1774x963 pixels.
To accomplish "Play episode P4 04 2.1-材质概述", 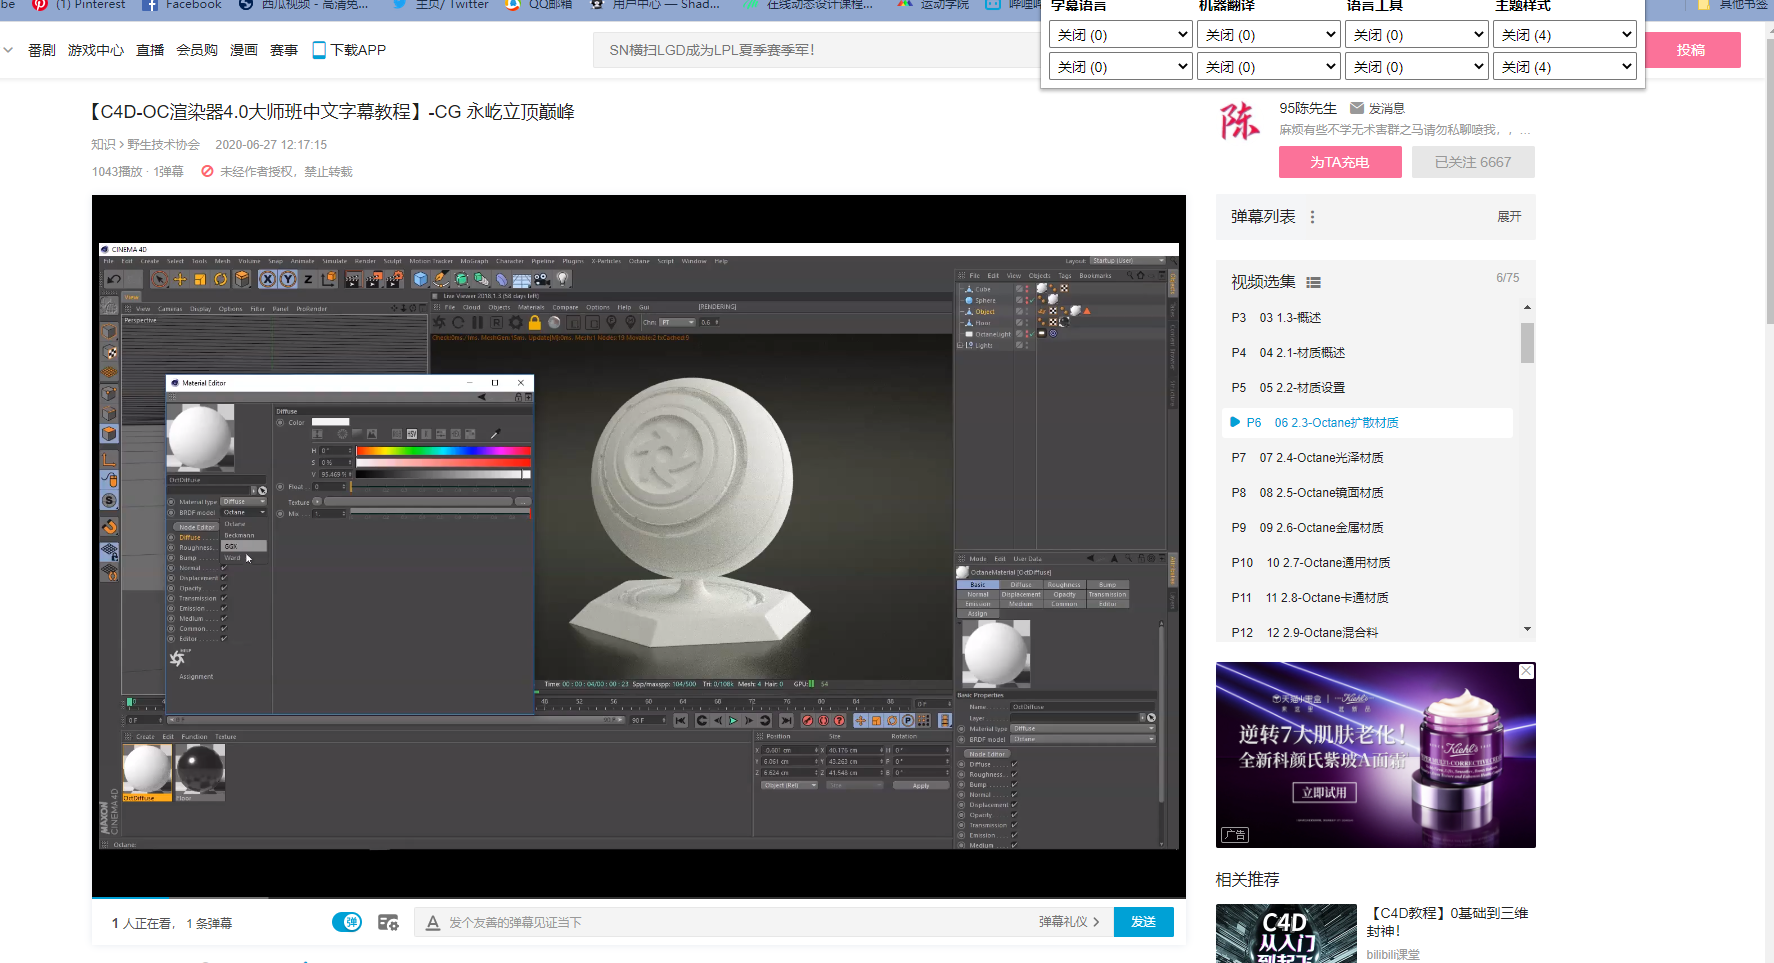I will click(x=1368, y=353).
